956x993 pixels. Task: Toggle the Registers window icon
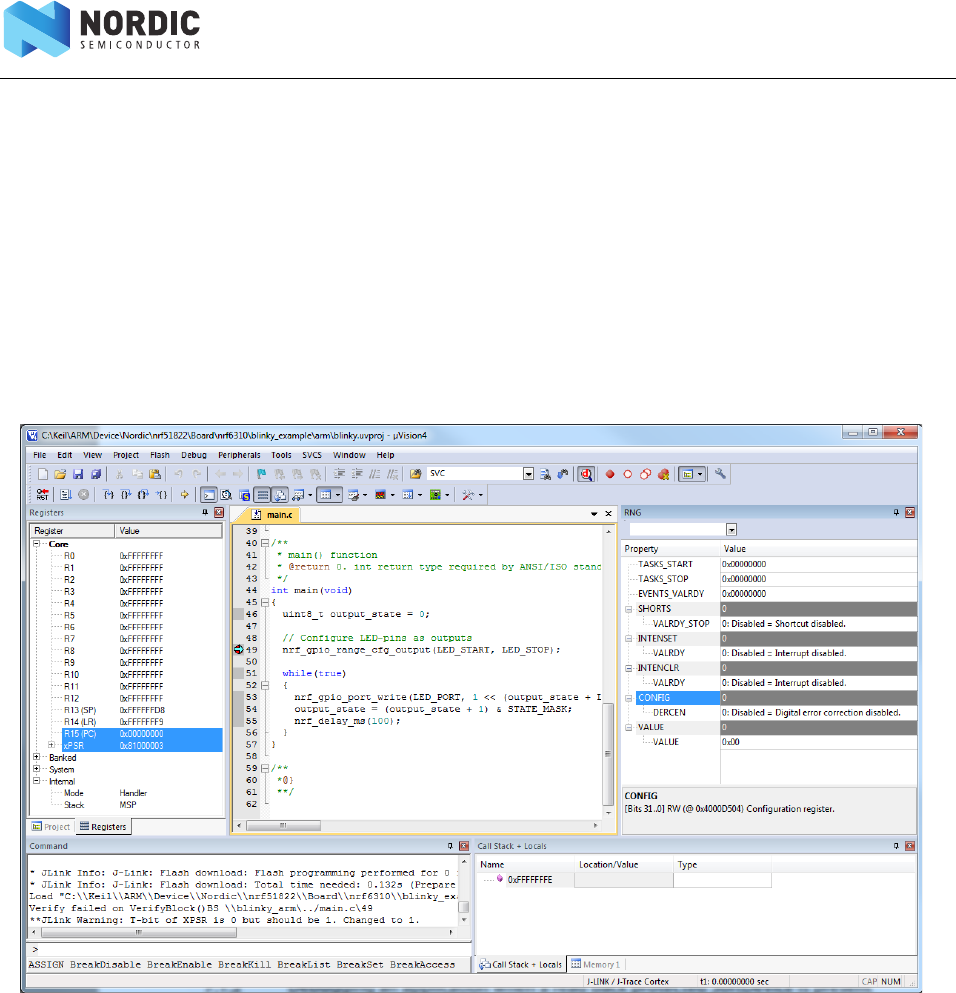263,495
